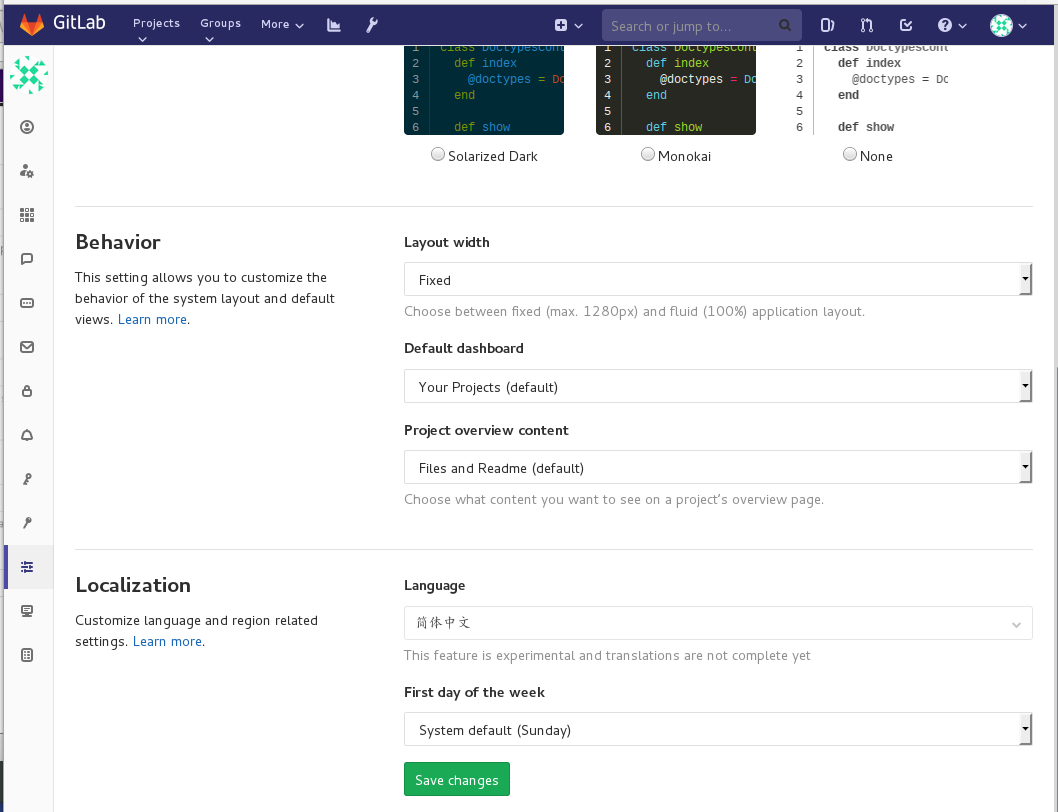
Task: Open Profile icon in sidebar
Action: [27, 127]
